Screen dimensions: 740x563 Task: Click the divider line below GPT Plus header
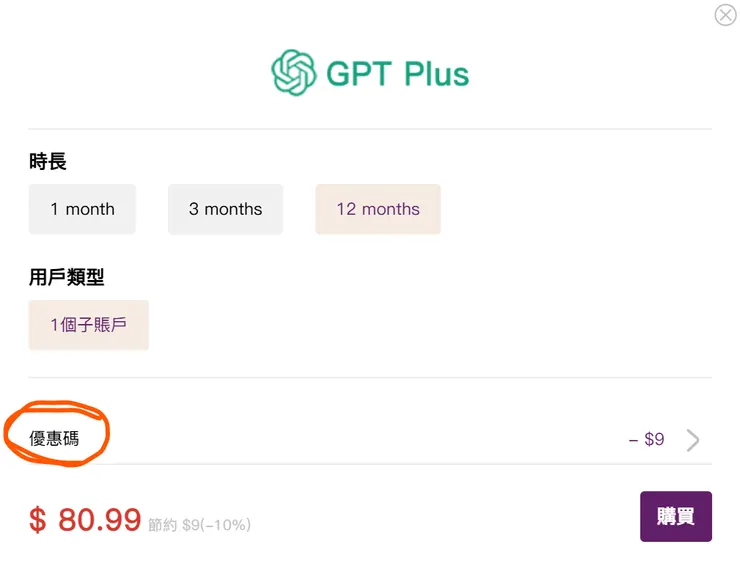pos(370,129)
